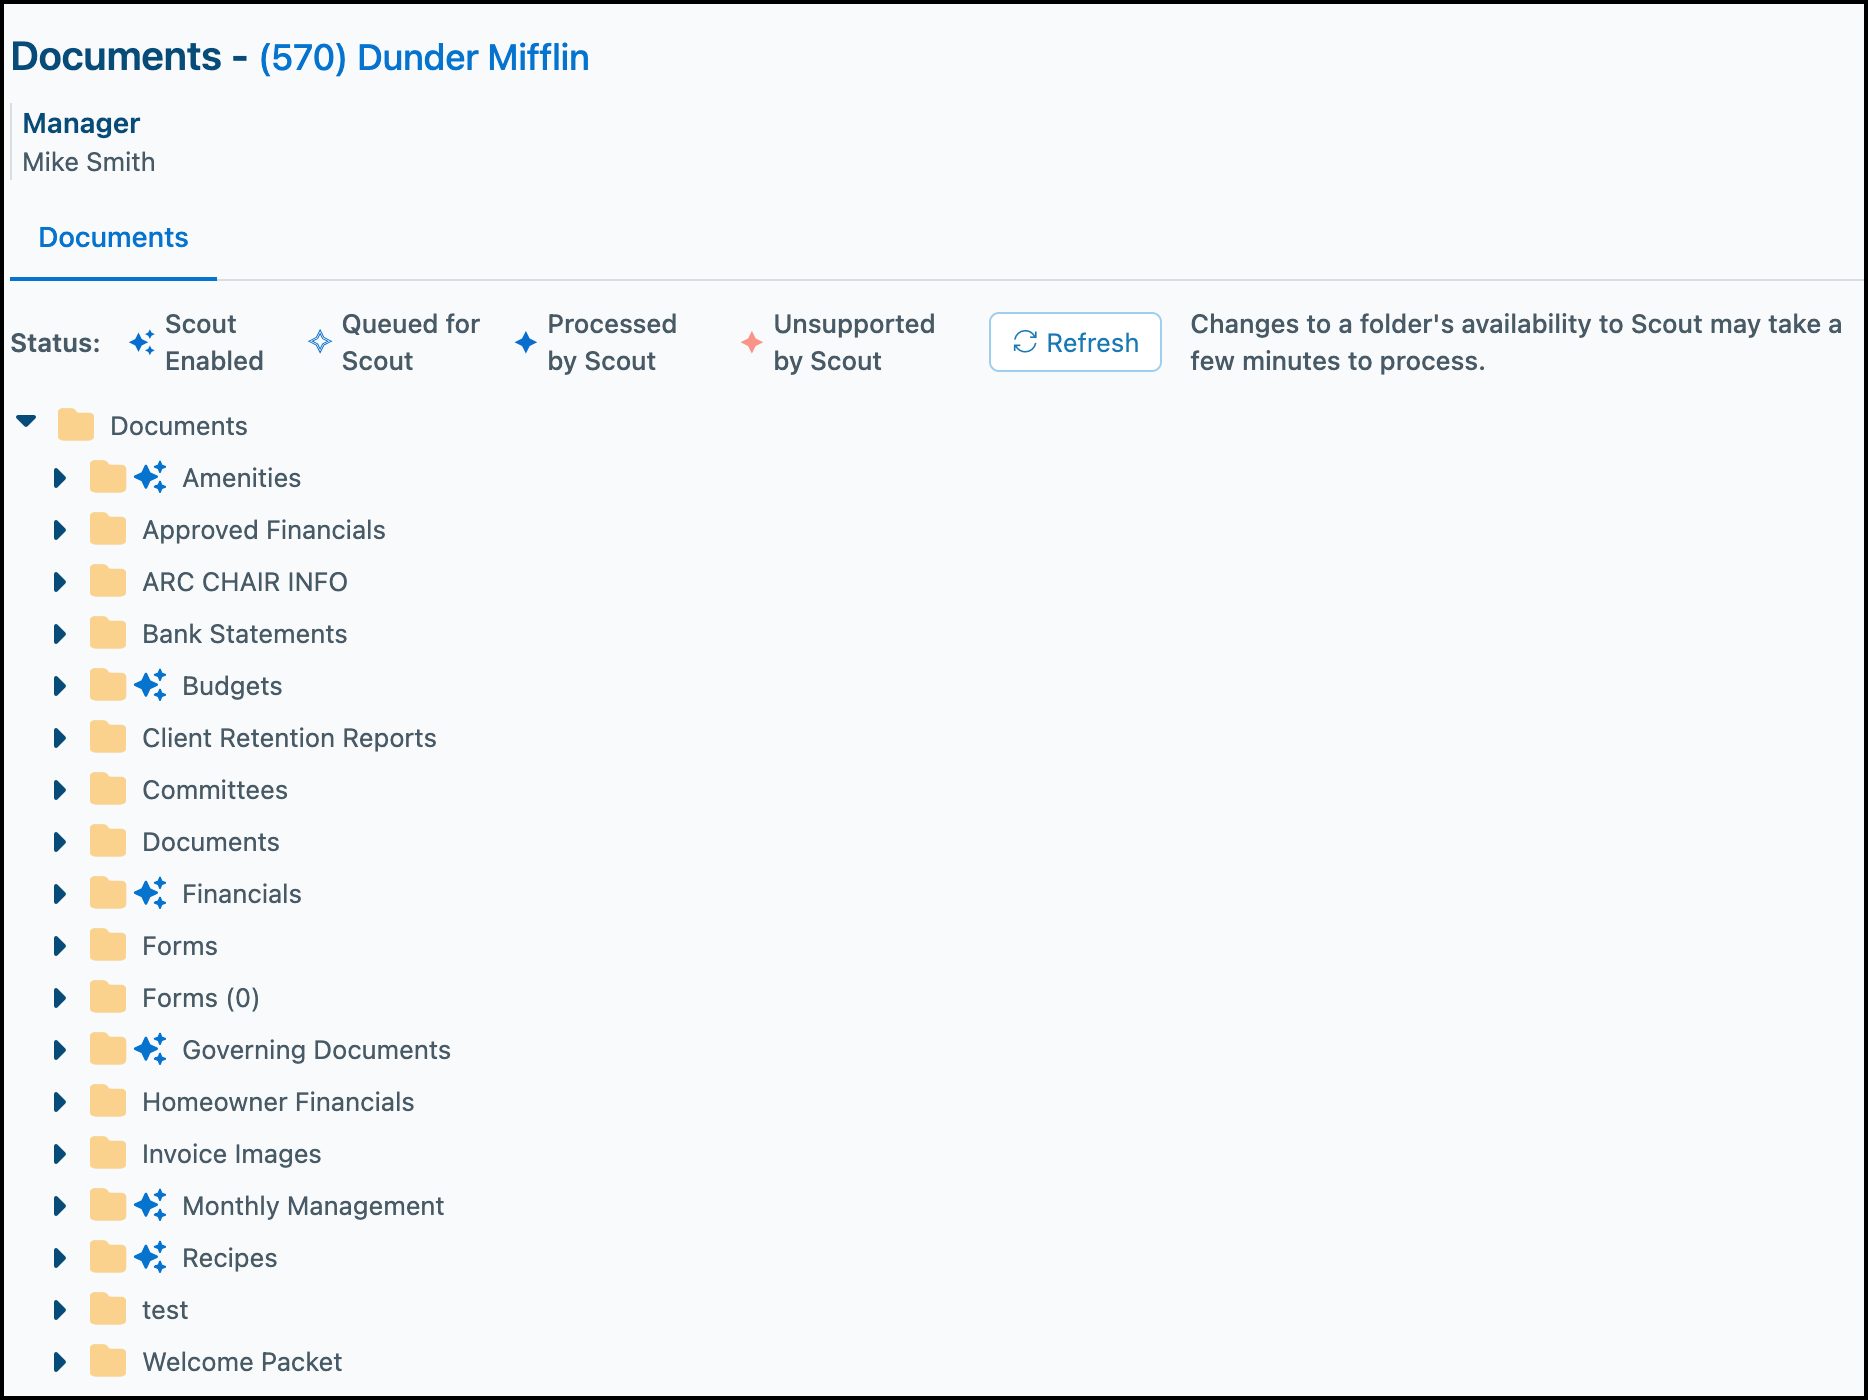Click the Welcome Packet folder icon

108,1361
